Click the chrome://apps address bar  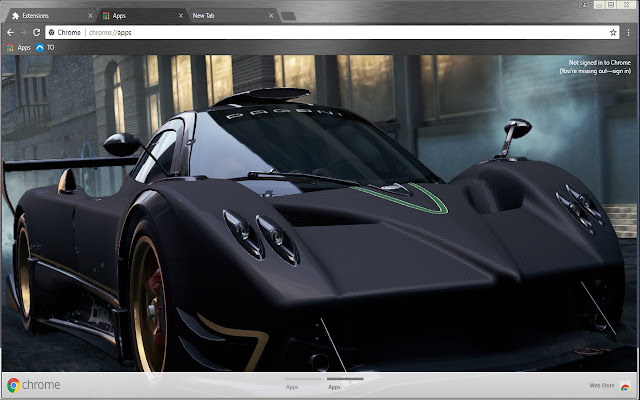pos(332,32)
